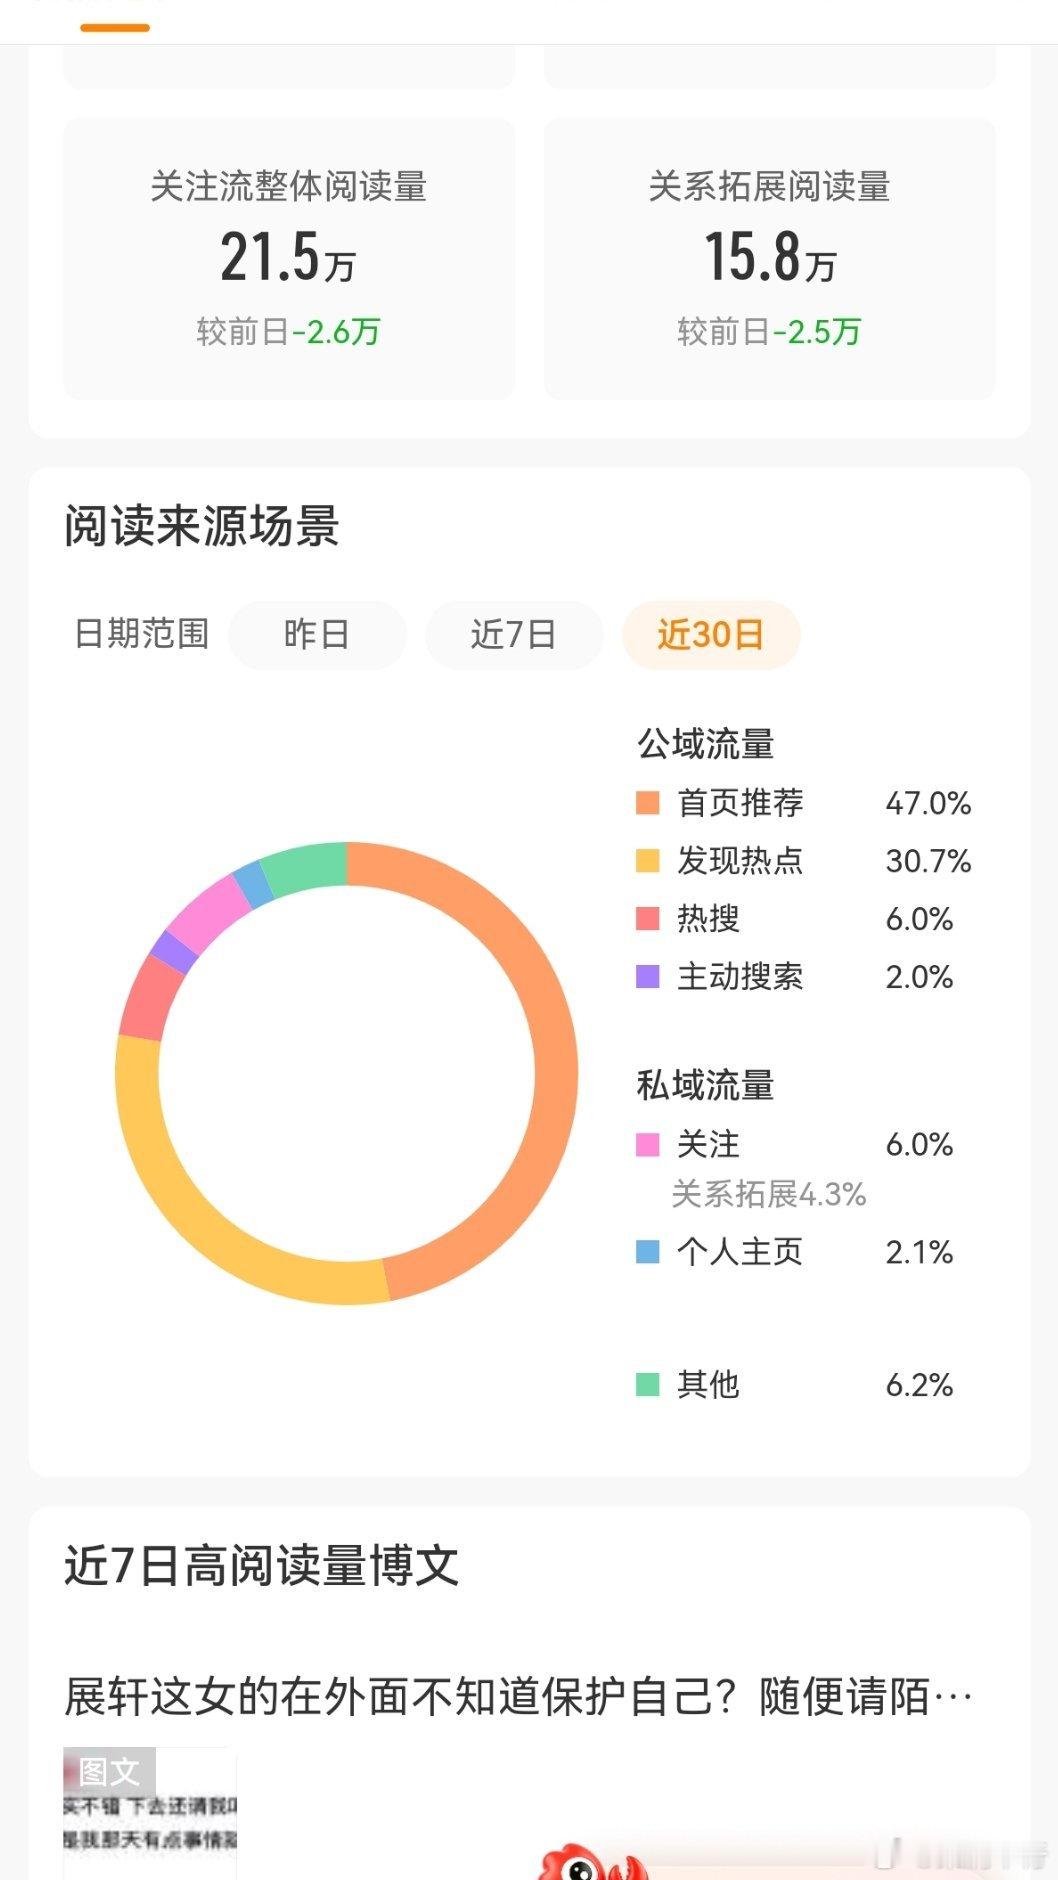Image resolution: width=1058 pixels, height=1880 pixels.
Task: Click the purple 主动搜索 legend swatch
Action: [648, 977]
